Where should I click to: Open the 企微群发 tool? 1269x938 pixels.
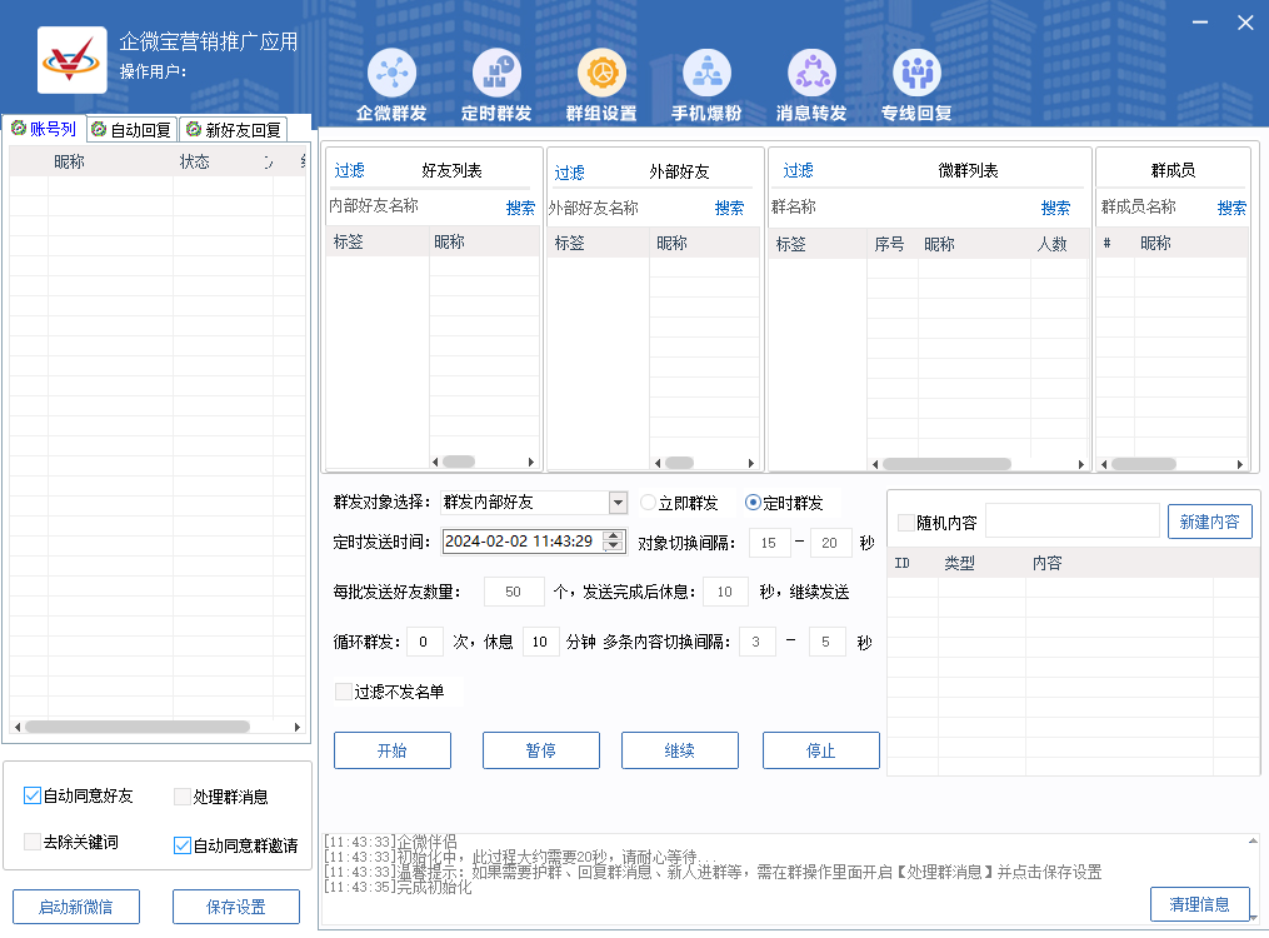click(x=391, y=75)
